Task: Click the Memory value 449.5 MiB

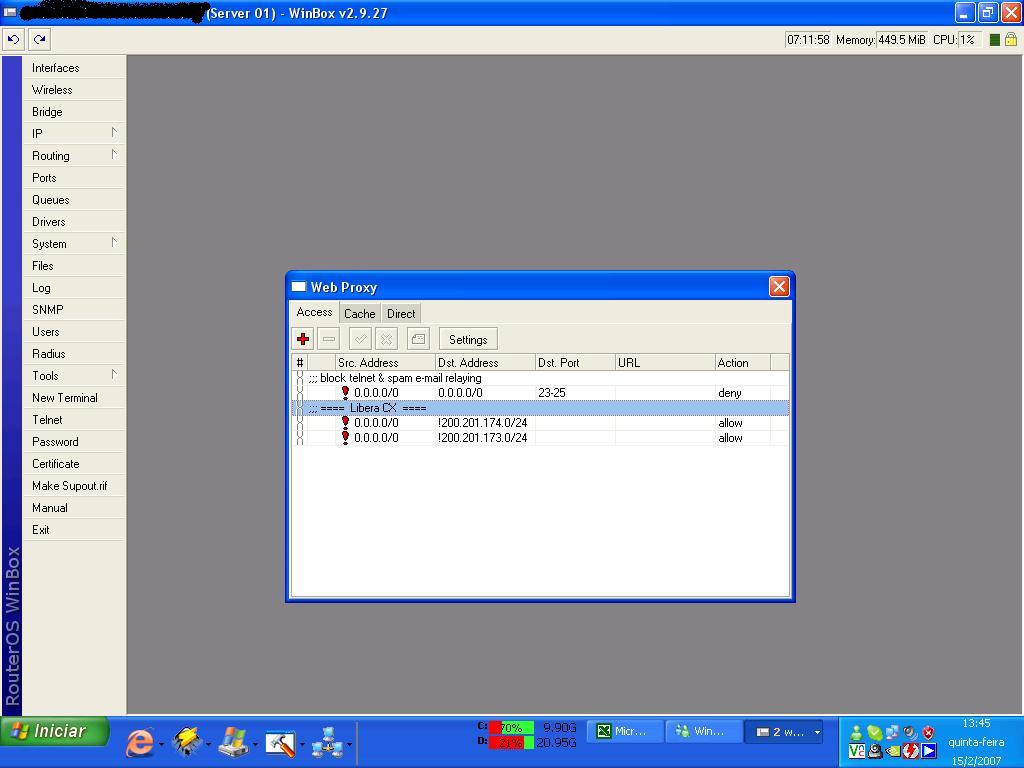Action: click(902, 40)
